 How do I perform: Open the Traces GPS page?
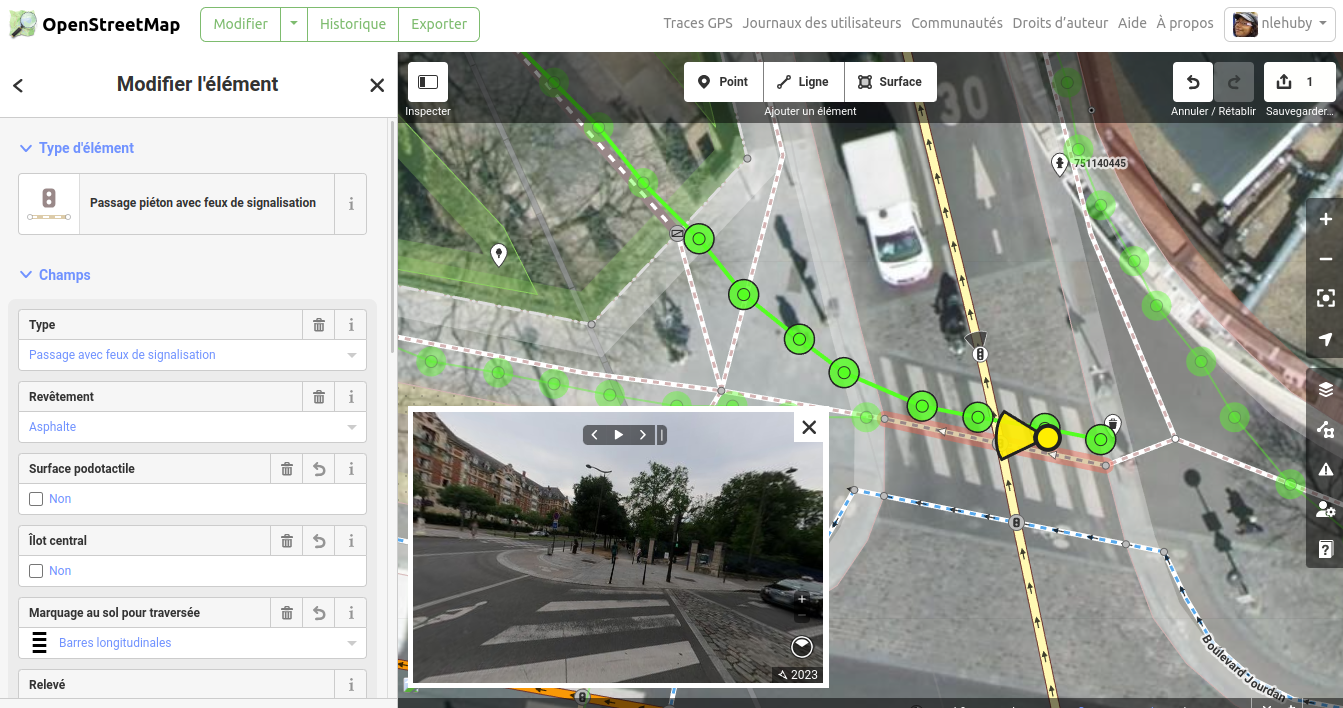click(697, 22)
